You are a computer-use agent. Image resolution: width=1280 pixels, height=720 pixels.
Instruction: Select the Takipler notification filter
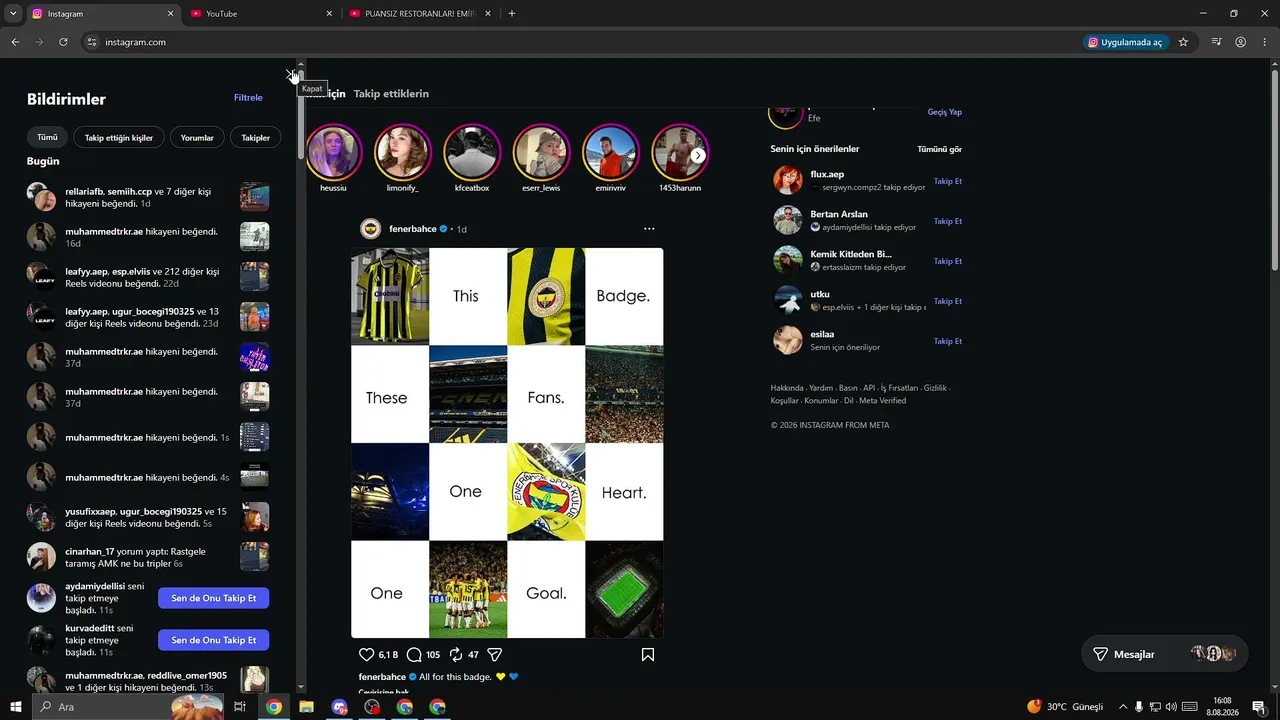[x=256, y=137]
